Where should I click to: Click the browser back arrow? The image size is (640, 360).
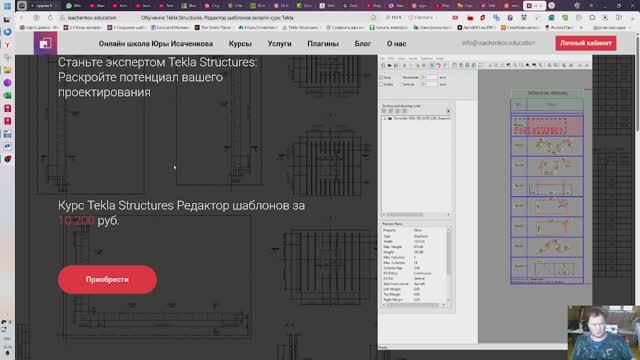coord(22,18)
